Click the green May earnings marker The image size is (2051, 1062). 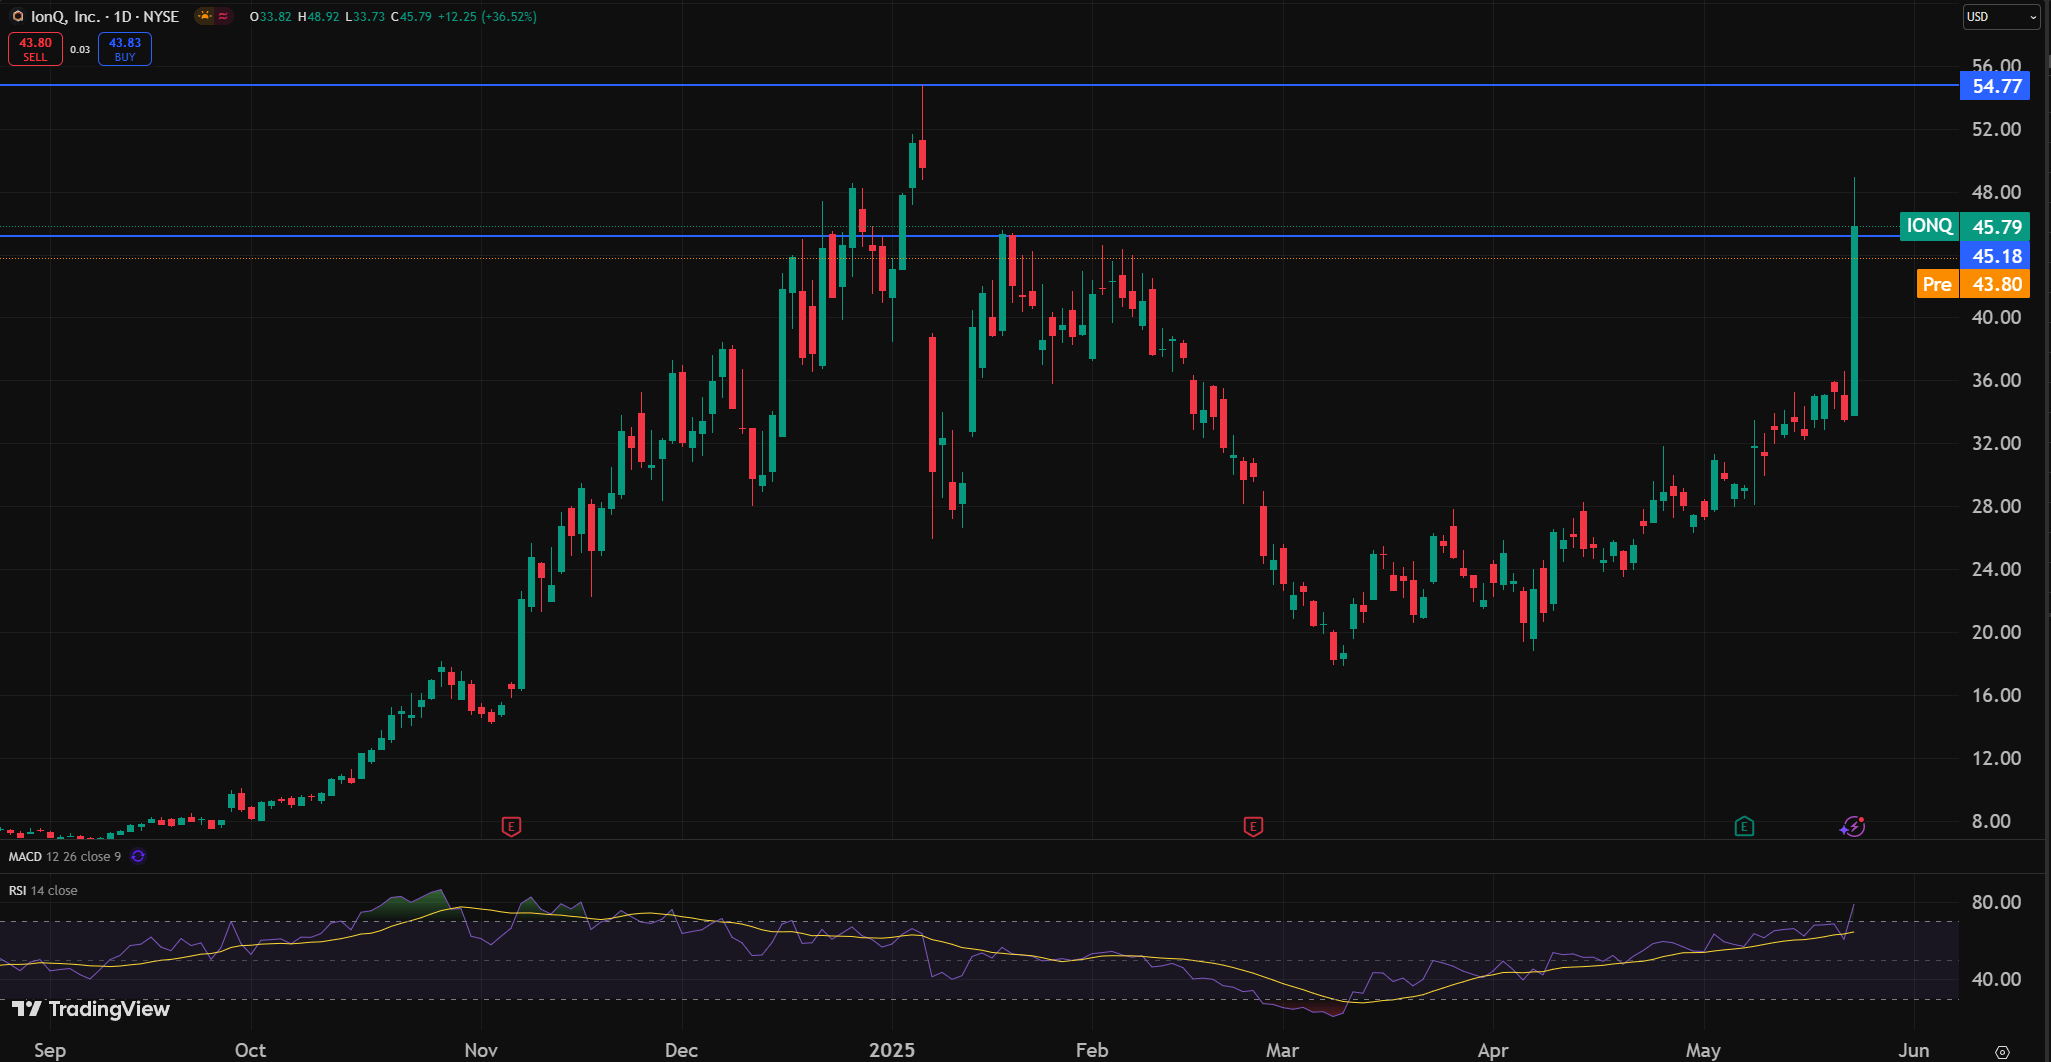point(1744,826)
